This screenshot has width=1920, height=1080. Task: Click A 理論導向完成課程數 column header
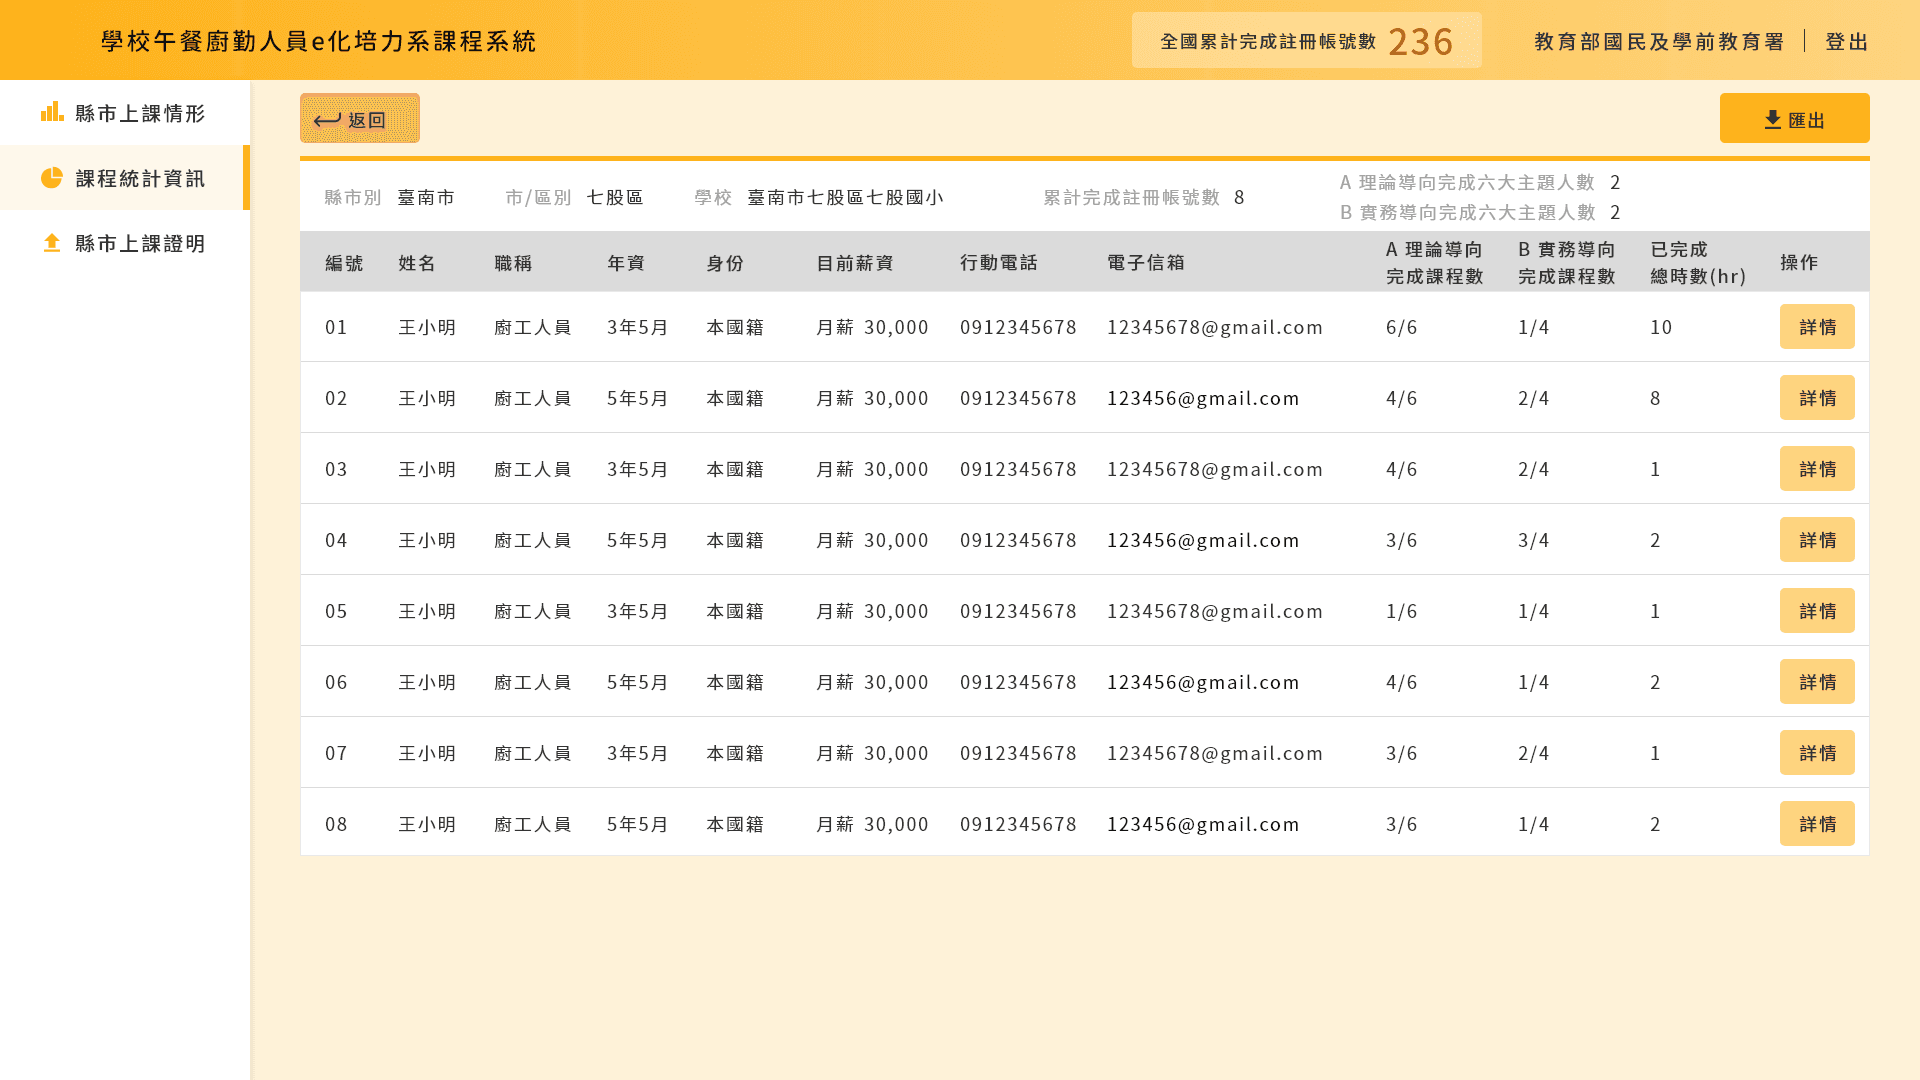pos(1435,262)
